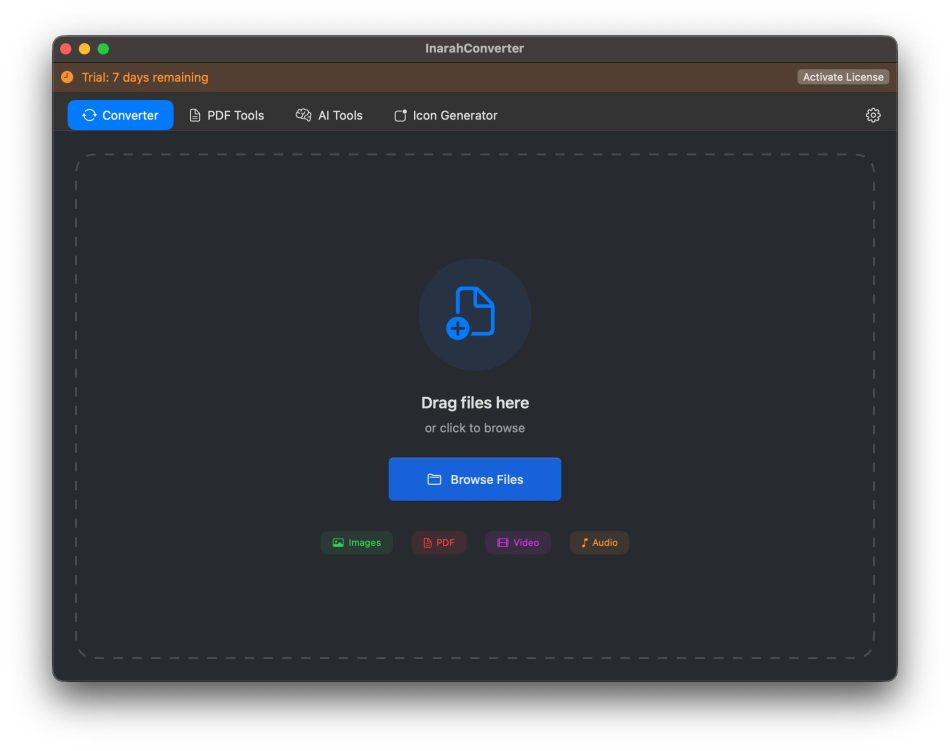The height and width of the screenshot is (751, 950).
Task: Open the settings gear icon
Action: (x=872, y=115)
